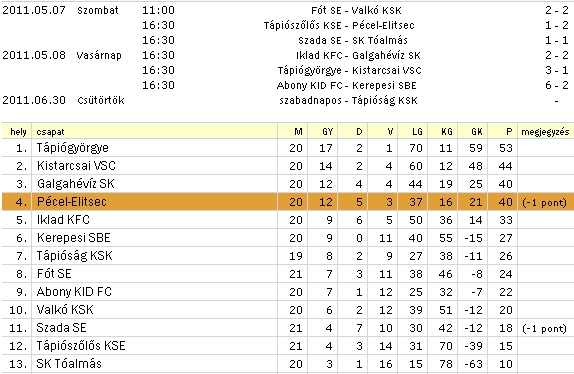Click the 'P' points column header
The height and width of the screenshot is (374, 574).
[x=509, y=132]
